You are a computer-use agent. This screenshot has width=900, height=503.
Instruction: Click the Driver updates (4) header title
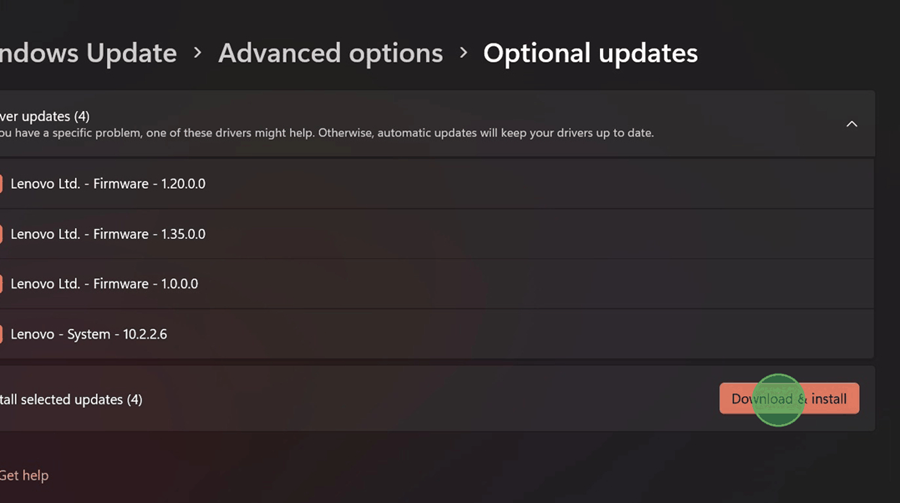(x=45, y=117)
